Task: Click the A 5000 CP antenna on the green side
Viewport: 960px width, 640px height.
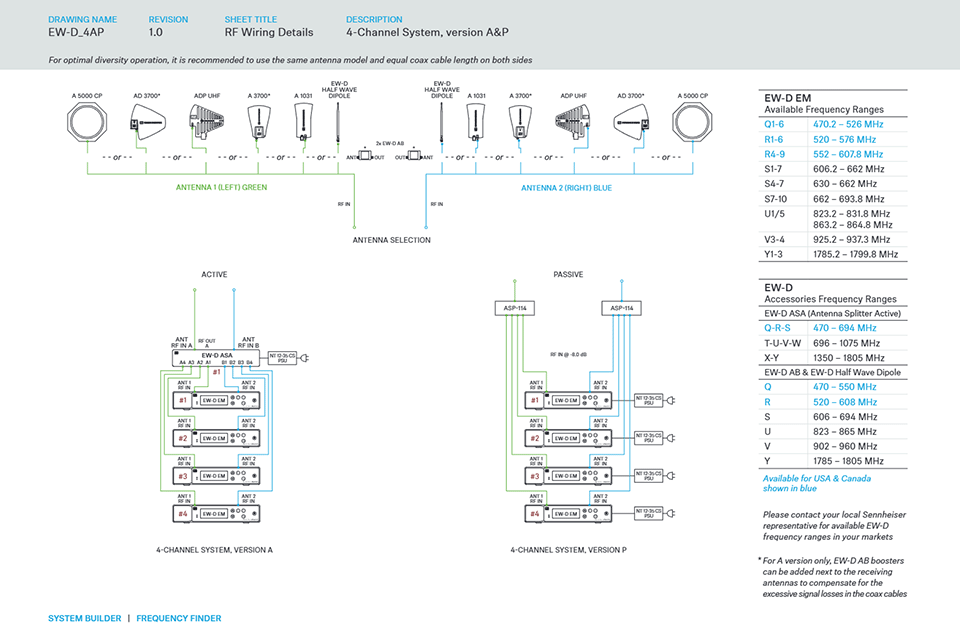Action: 87,122
